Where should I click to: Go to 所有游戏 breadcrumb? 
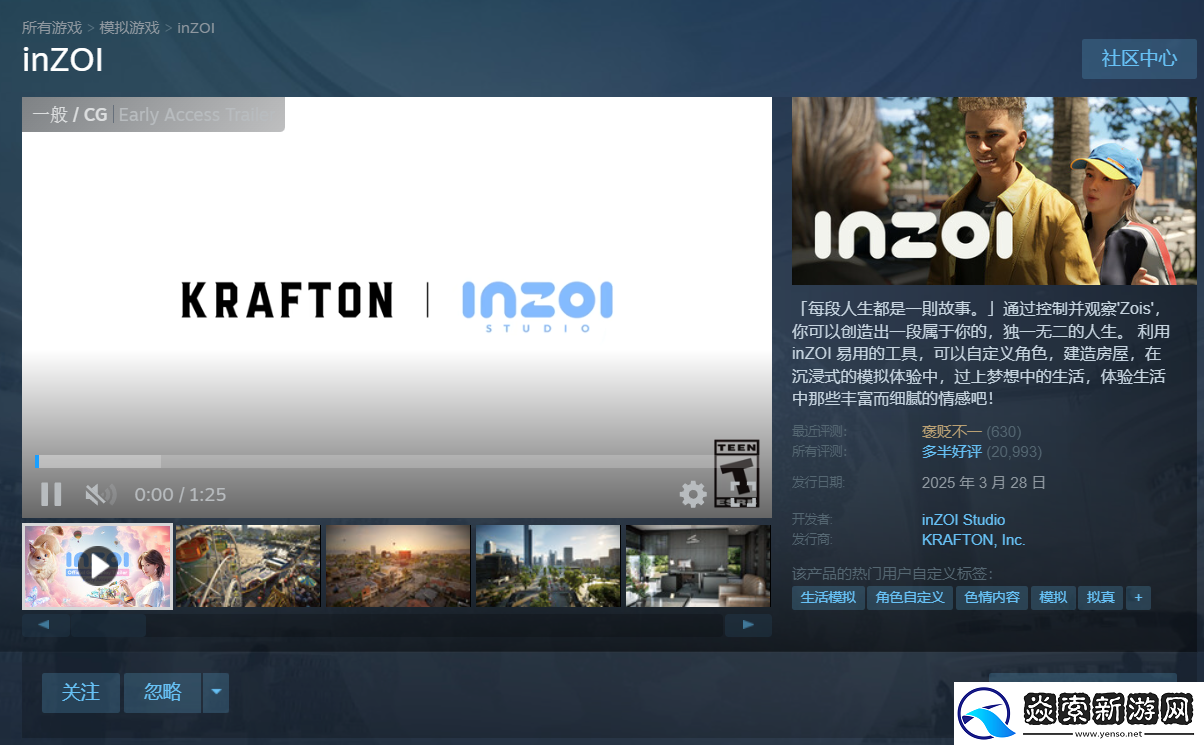click(52, 27)
